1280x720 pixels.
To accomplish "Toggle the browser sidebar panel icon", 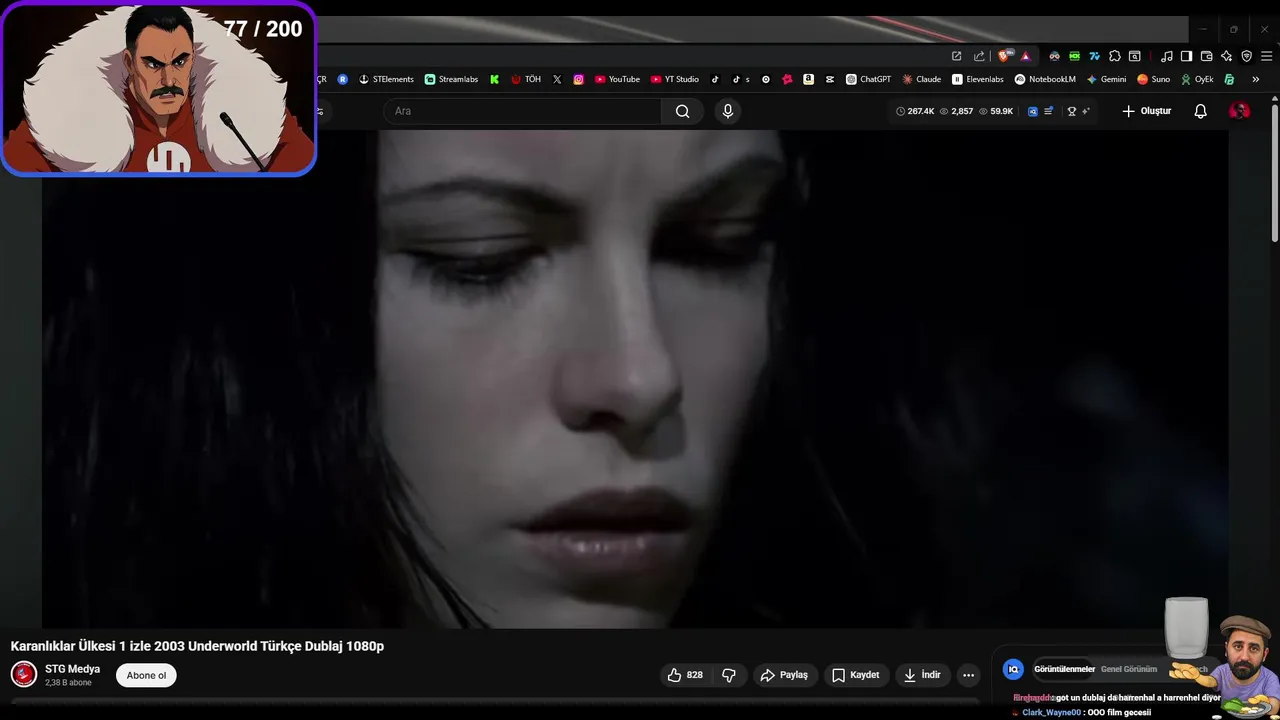I will pos(1186,56).
